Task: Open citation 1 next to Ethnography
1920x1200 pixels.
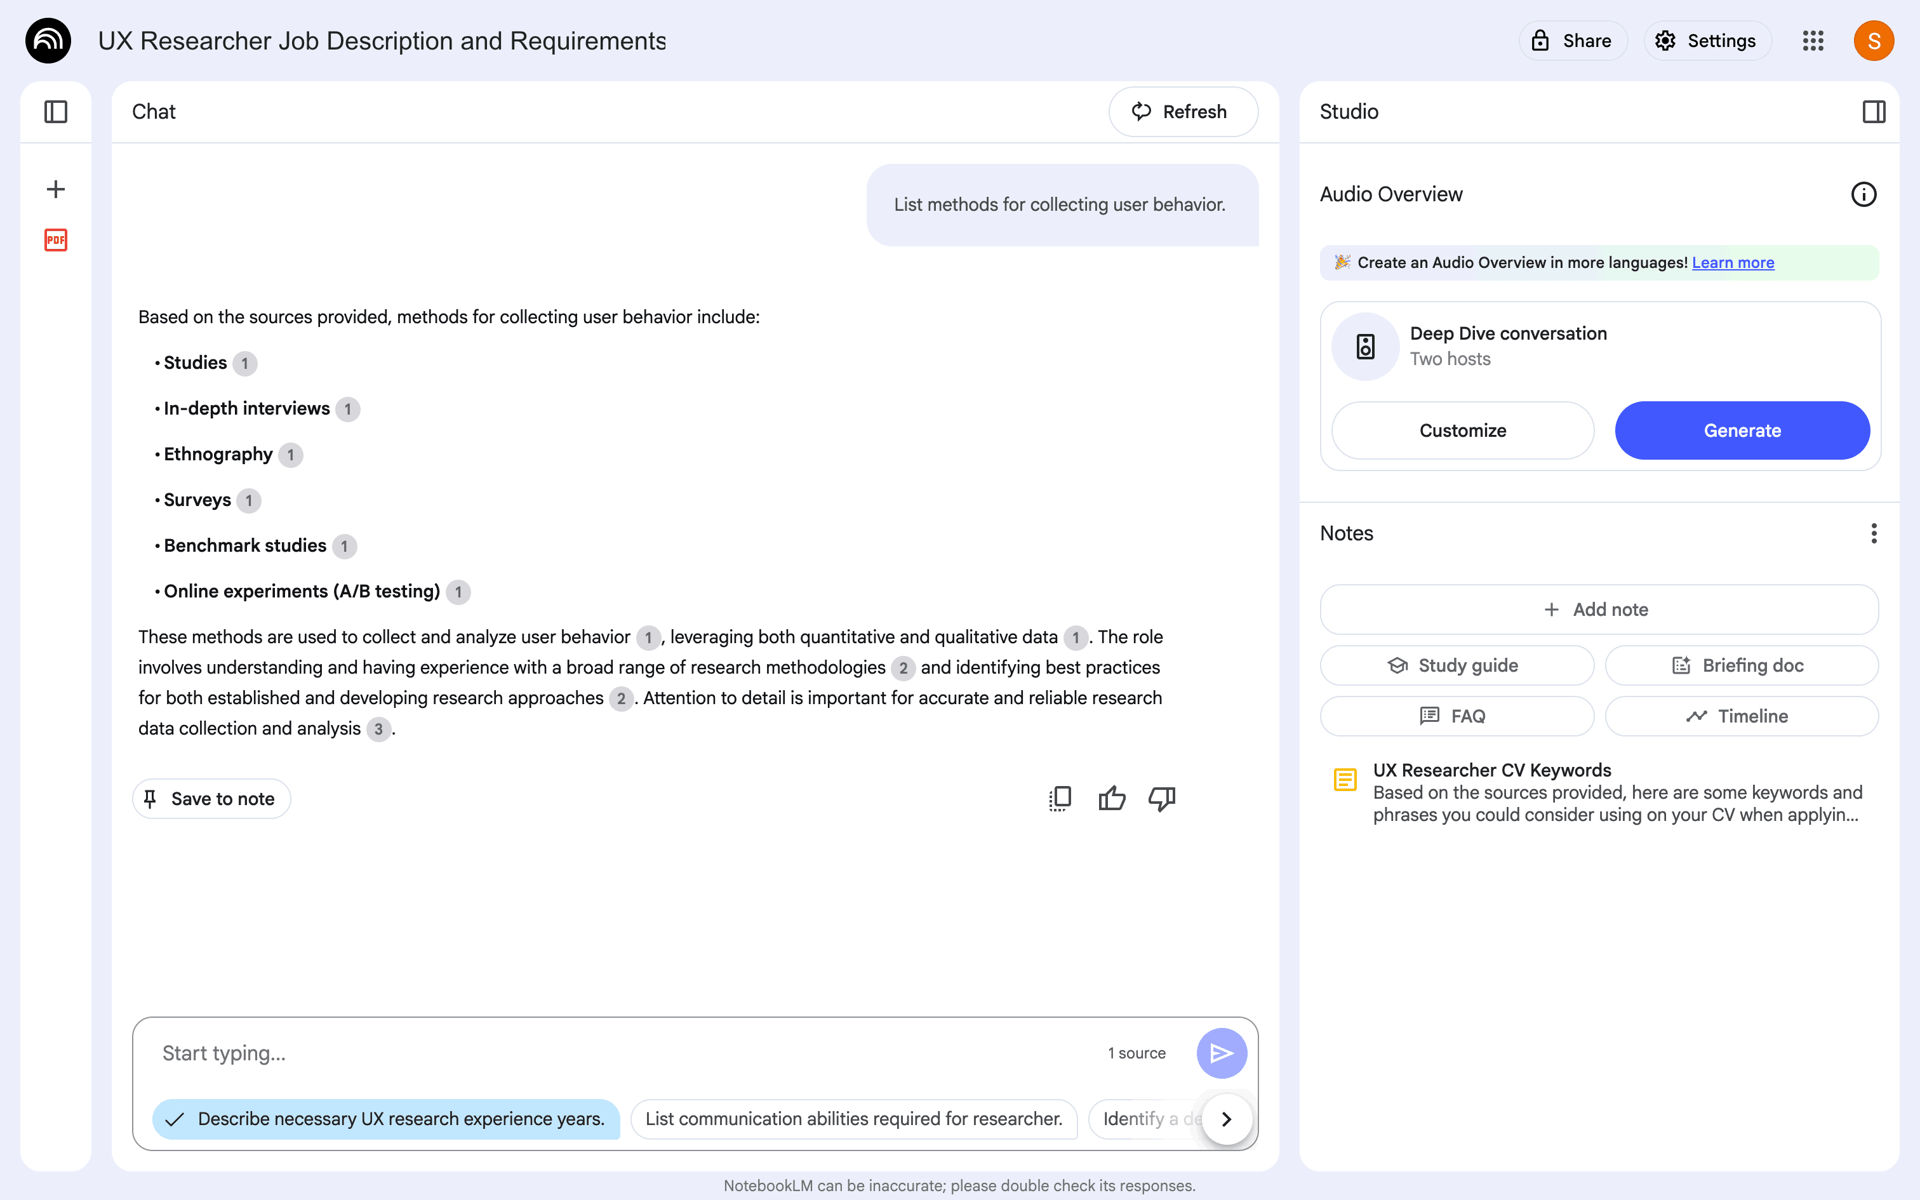Action: tap(291, 455)
